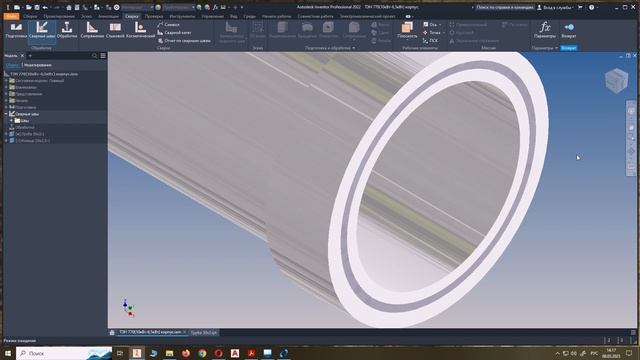The width and height of the screenshot is (640, 360).
Task: Expand the Швы folder node
Action: pos(11,121)
